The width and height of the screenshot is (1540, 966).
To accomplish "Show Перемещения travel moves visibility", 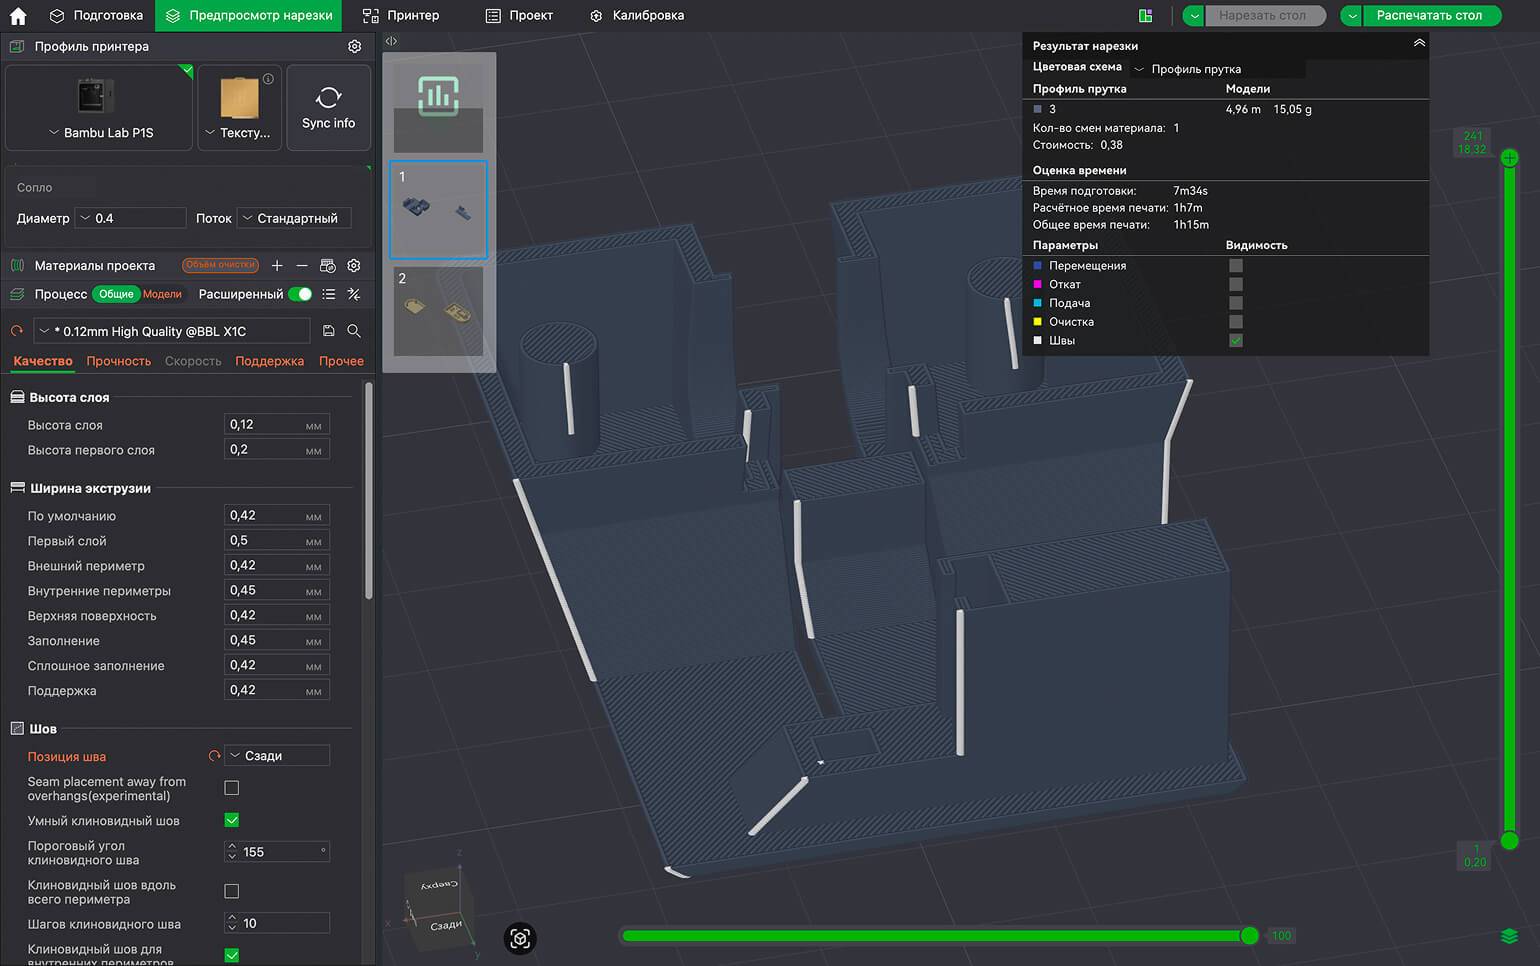I will 1236,266.
